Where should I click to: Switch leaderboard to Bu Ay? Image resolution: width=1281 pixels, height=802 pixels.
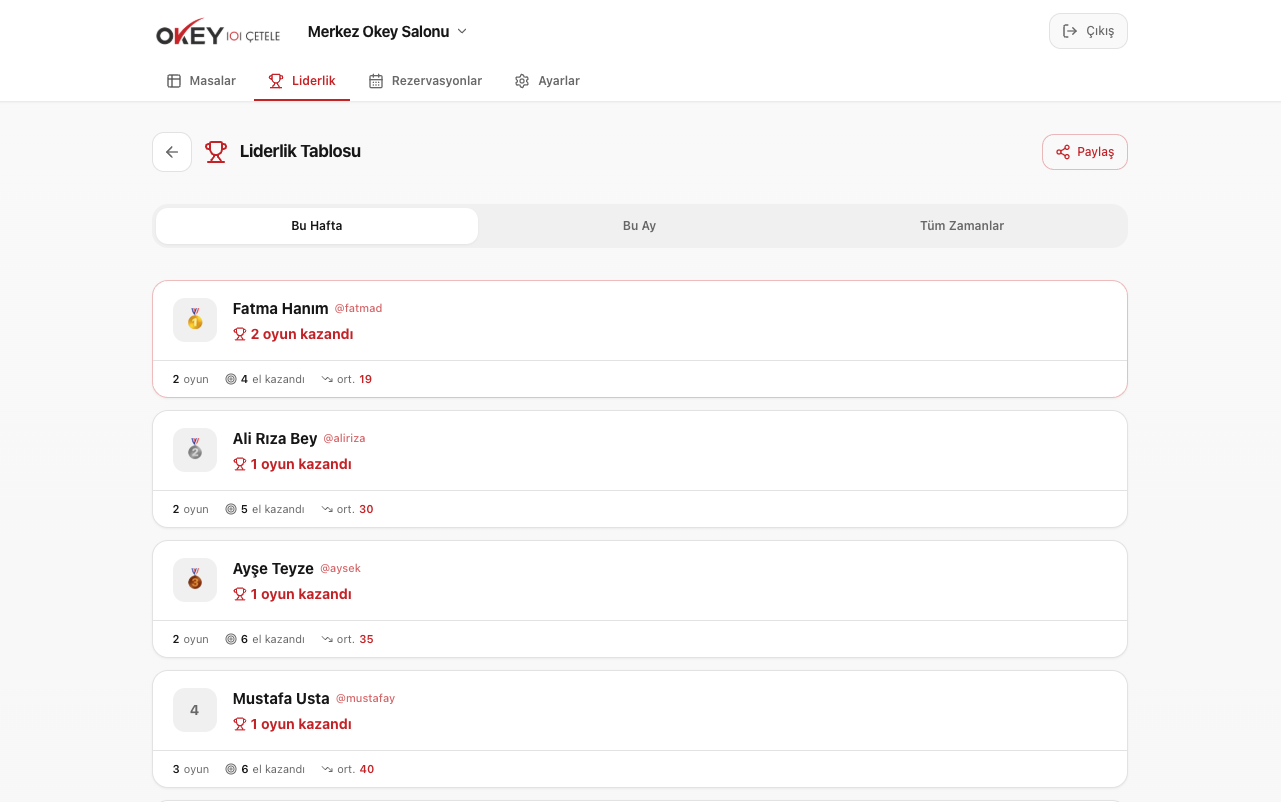point(639,226)
